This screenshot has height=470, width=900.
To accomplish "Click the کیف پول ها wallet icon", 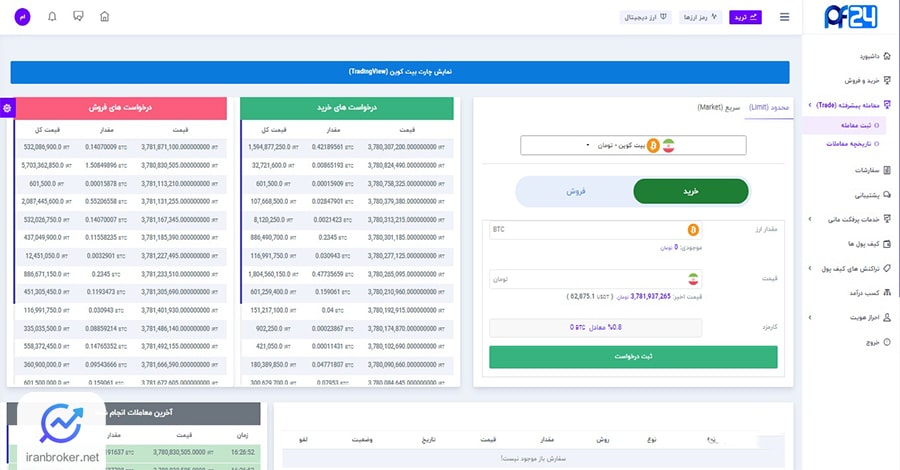I will click(887, 244).
